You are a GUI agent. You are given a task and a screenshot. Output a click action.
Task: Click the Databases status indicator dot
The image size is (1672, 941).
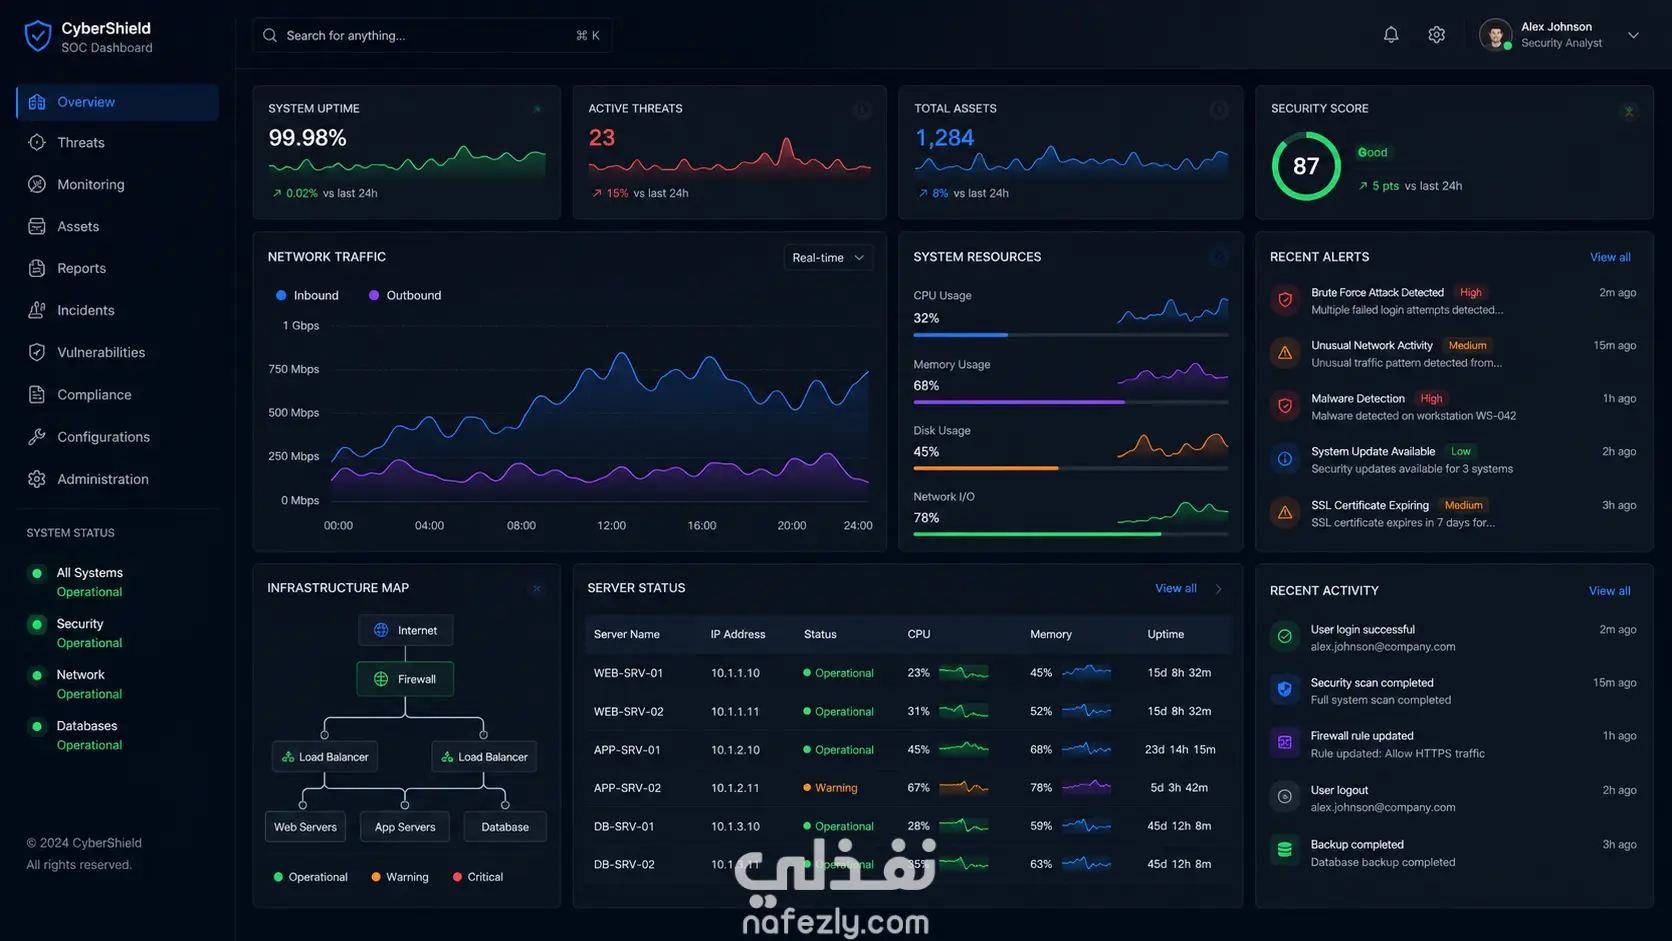tap(37, 727)
